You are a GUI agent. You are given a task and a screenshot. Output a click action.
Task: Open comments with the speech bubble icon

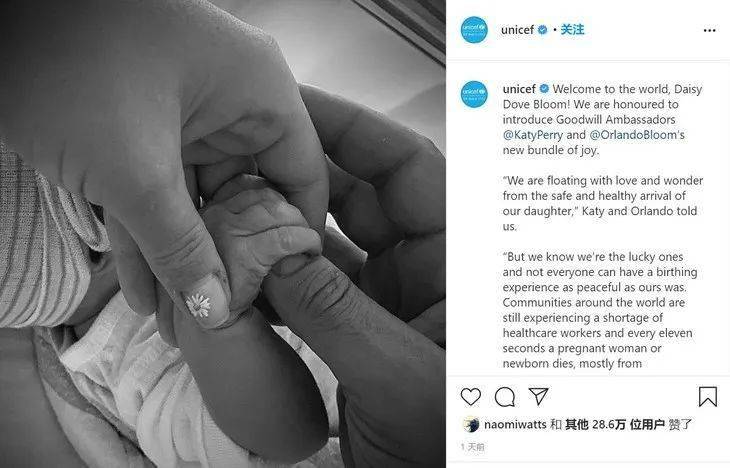click(505, 397)
